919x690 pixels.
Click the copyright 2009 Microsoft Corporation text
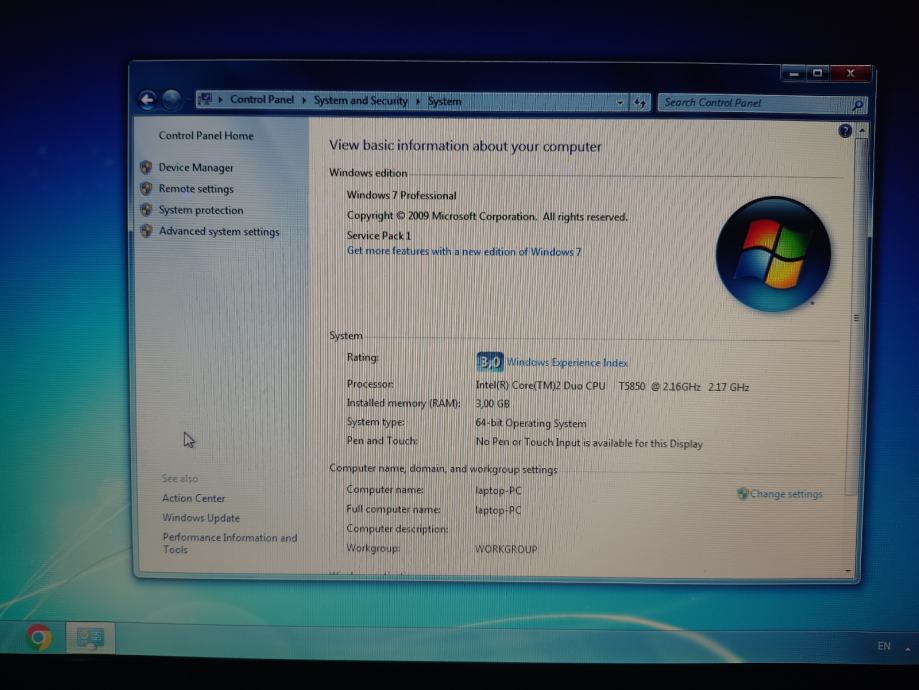(x=487, y=216)
